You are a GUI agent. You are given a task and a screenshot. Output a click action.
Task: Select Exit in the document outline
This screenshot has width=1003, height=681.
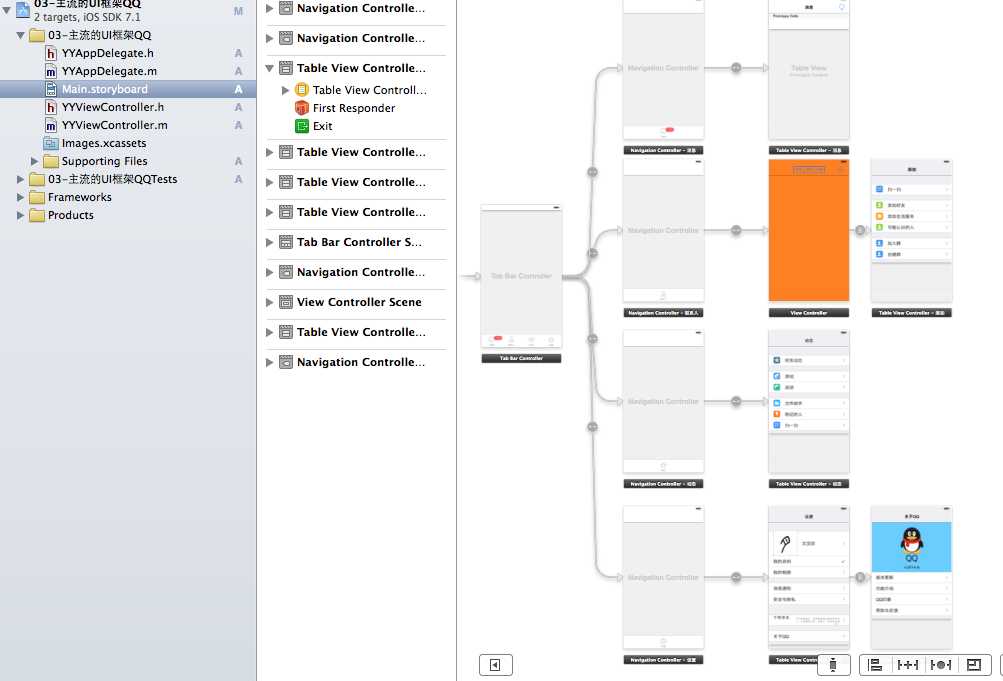[x=322, y=126]
